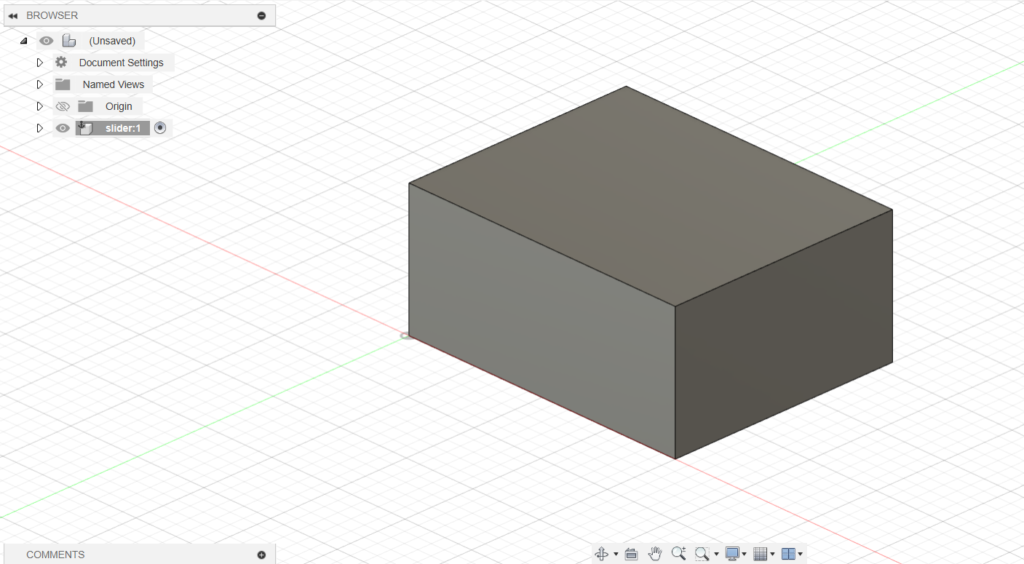The width and height of the screenshot is (1024, 564).
Task: Click the Zoom Window (Fit) magnifier icon
Action: point(702,554)
